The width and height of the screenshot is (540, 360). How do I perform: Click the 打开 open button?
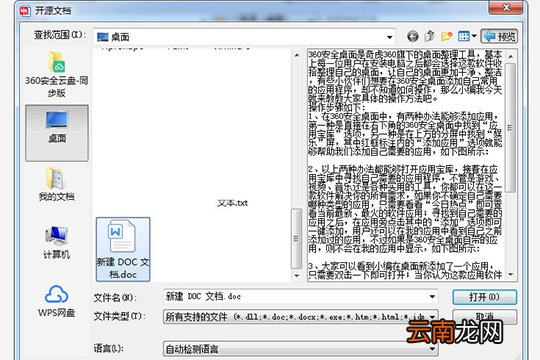[485, 297]
